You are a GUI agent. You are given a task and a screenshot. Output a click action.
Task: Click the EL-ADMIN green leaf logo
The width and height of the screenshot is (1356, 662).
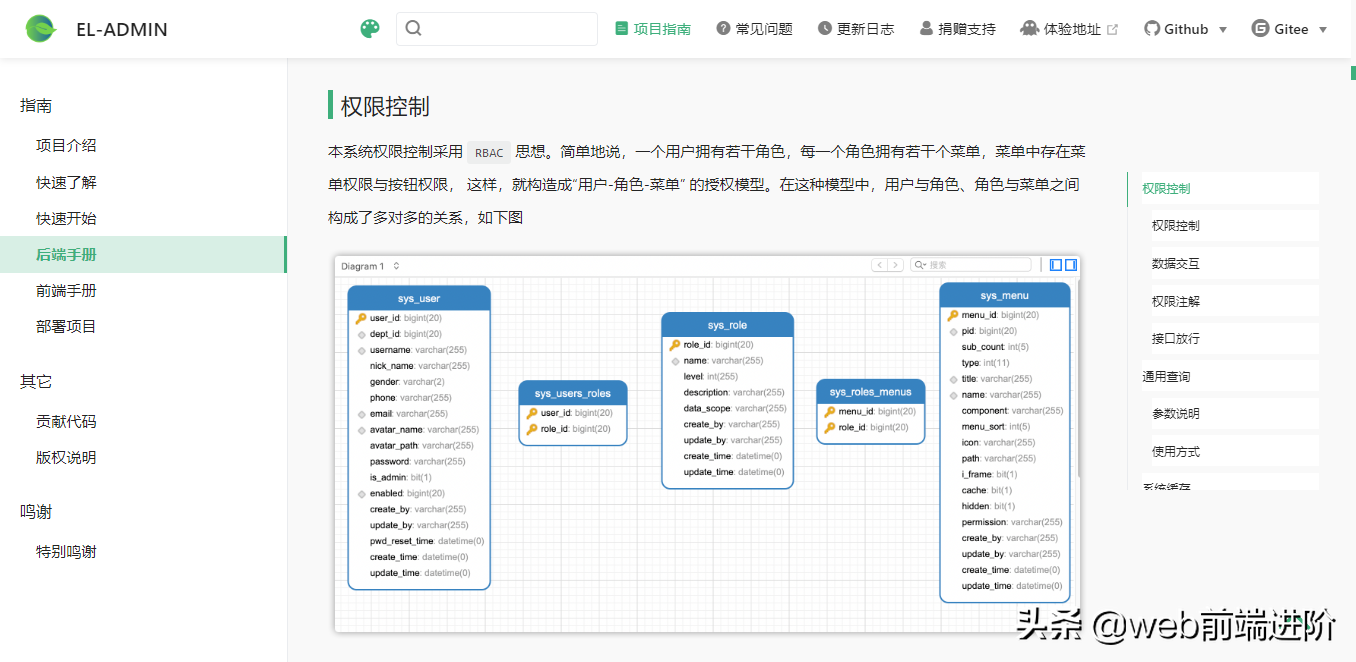(x=41, y=29)
